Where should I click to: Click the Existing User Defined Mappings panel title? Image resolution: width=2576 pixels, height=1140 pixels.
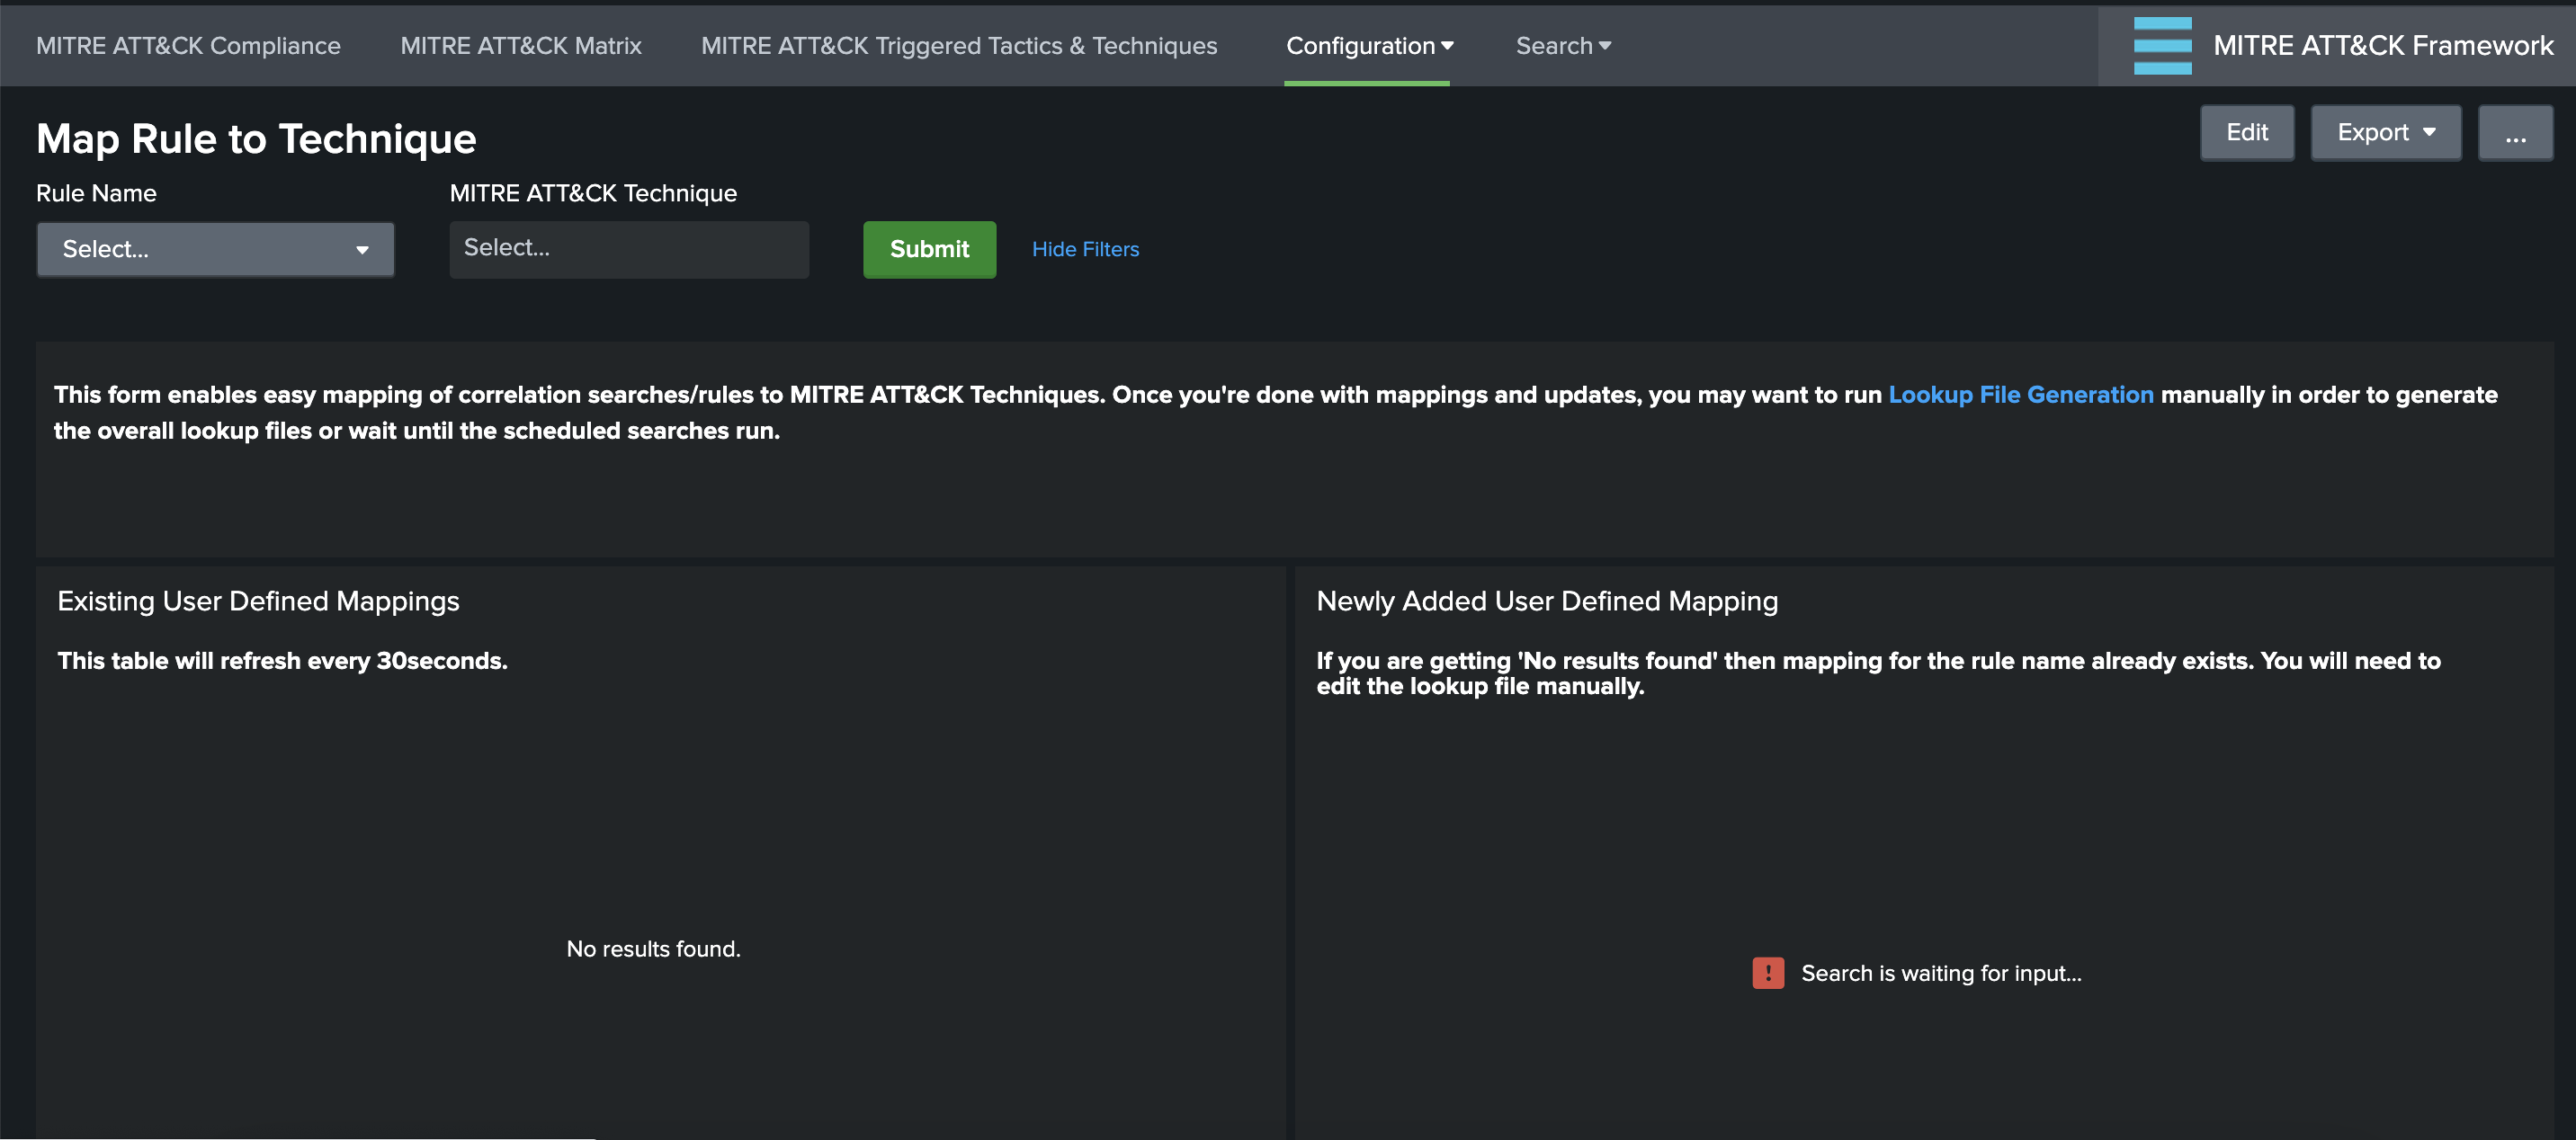point(258,601)
